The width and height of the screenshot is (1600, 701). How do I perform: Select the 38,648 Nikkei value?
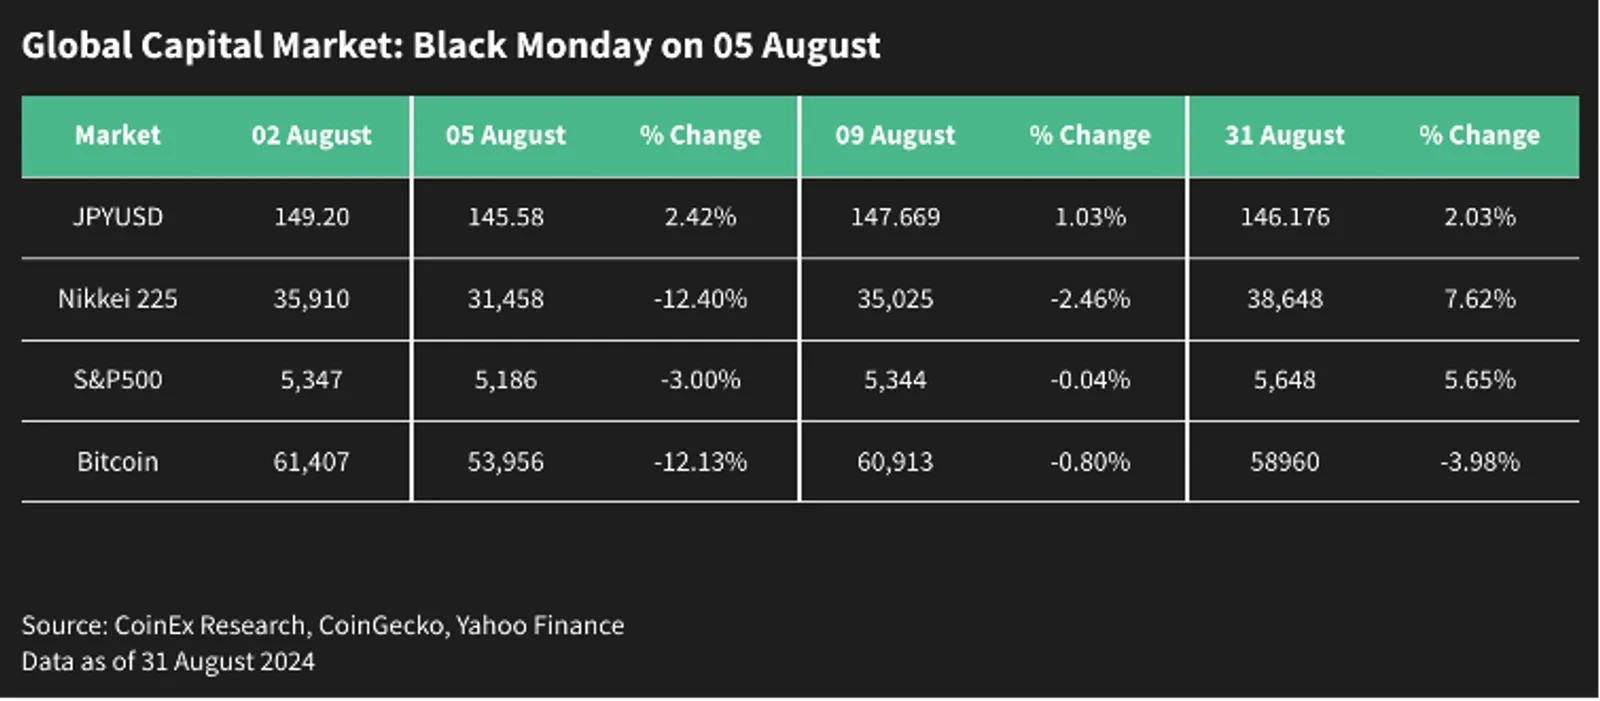(1284, 299)
